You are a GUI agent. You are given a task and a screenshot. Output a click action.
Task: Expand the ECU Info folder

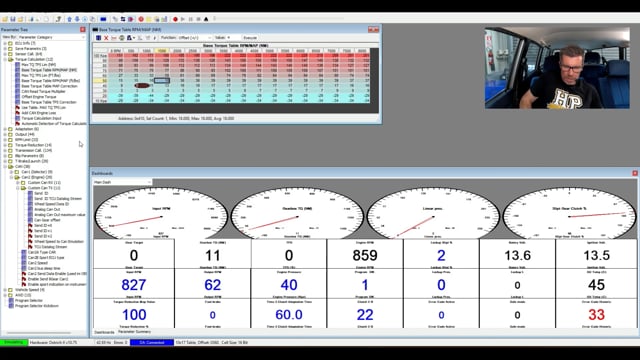(5, 43)
